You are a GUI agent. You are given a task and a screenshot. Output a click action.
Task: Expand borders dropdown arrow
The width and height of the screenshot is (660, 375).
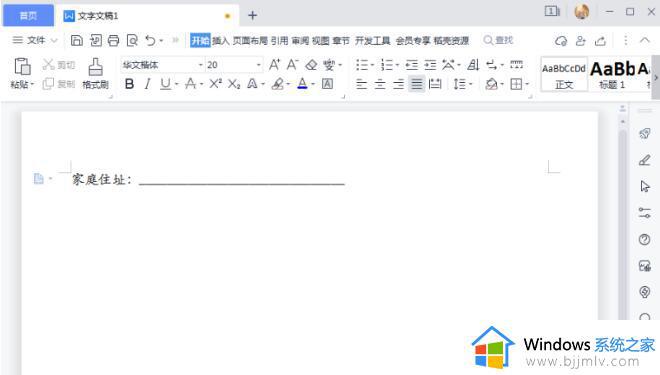527,85
